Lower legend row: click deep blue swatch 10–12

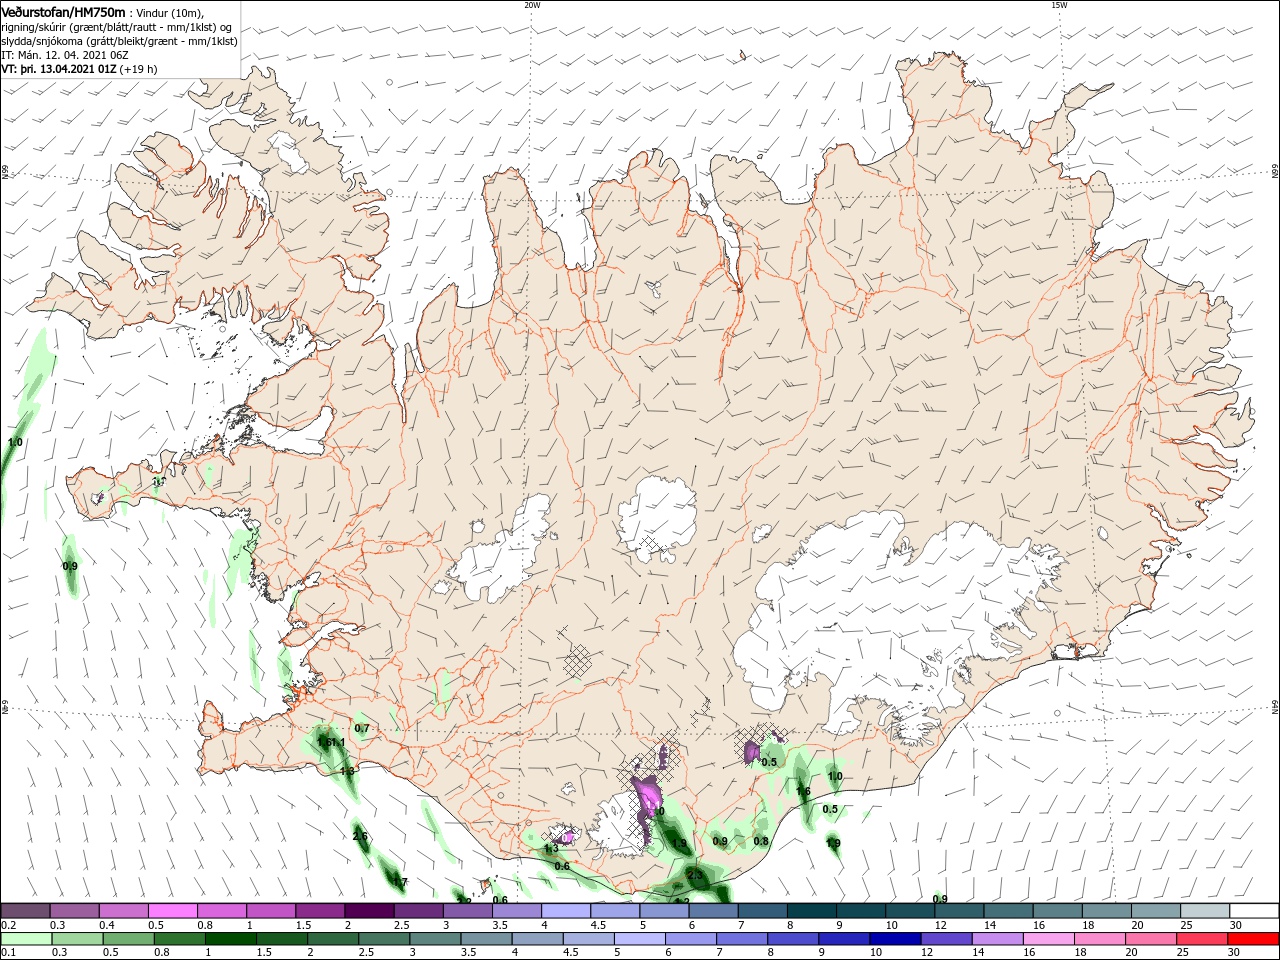[894, 939]
